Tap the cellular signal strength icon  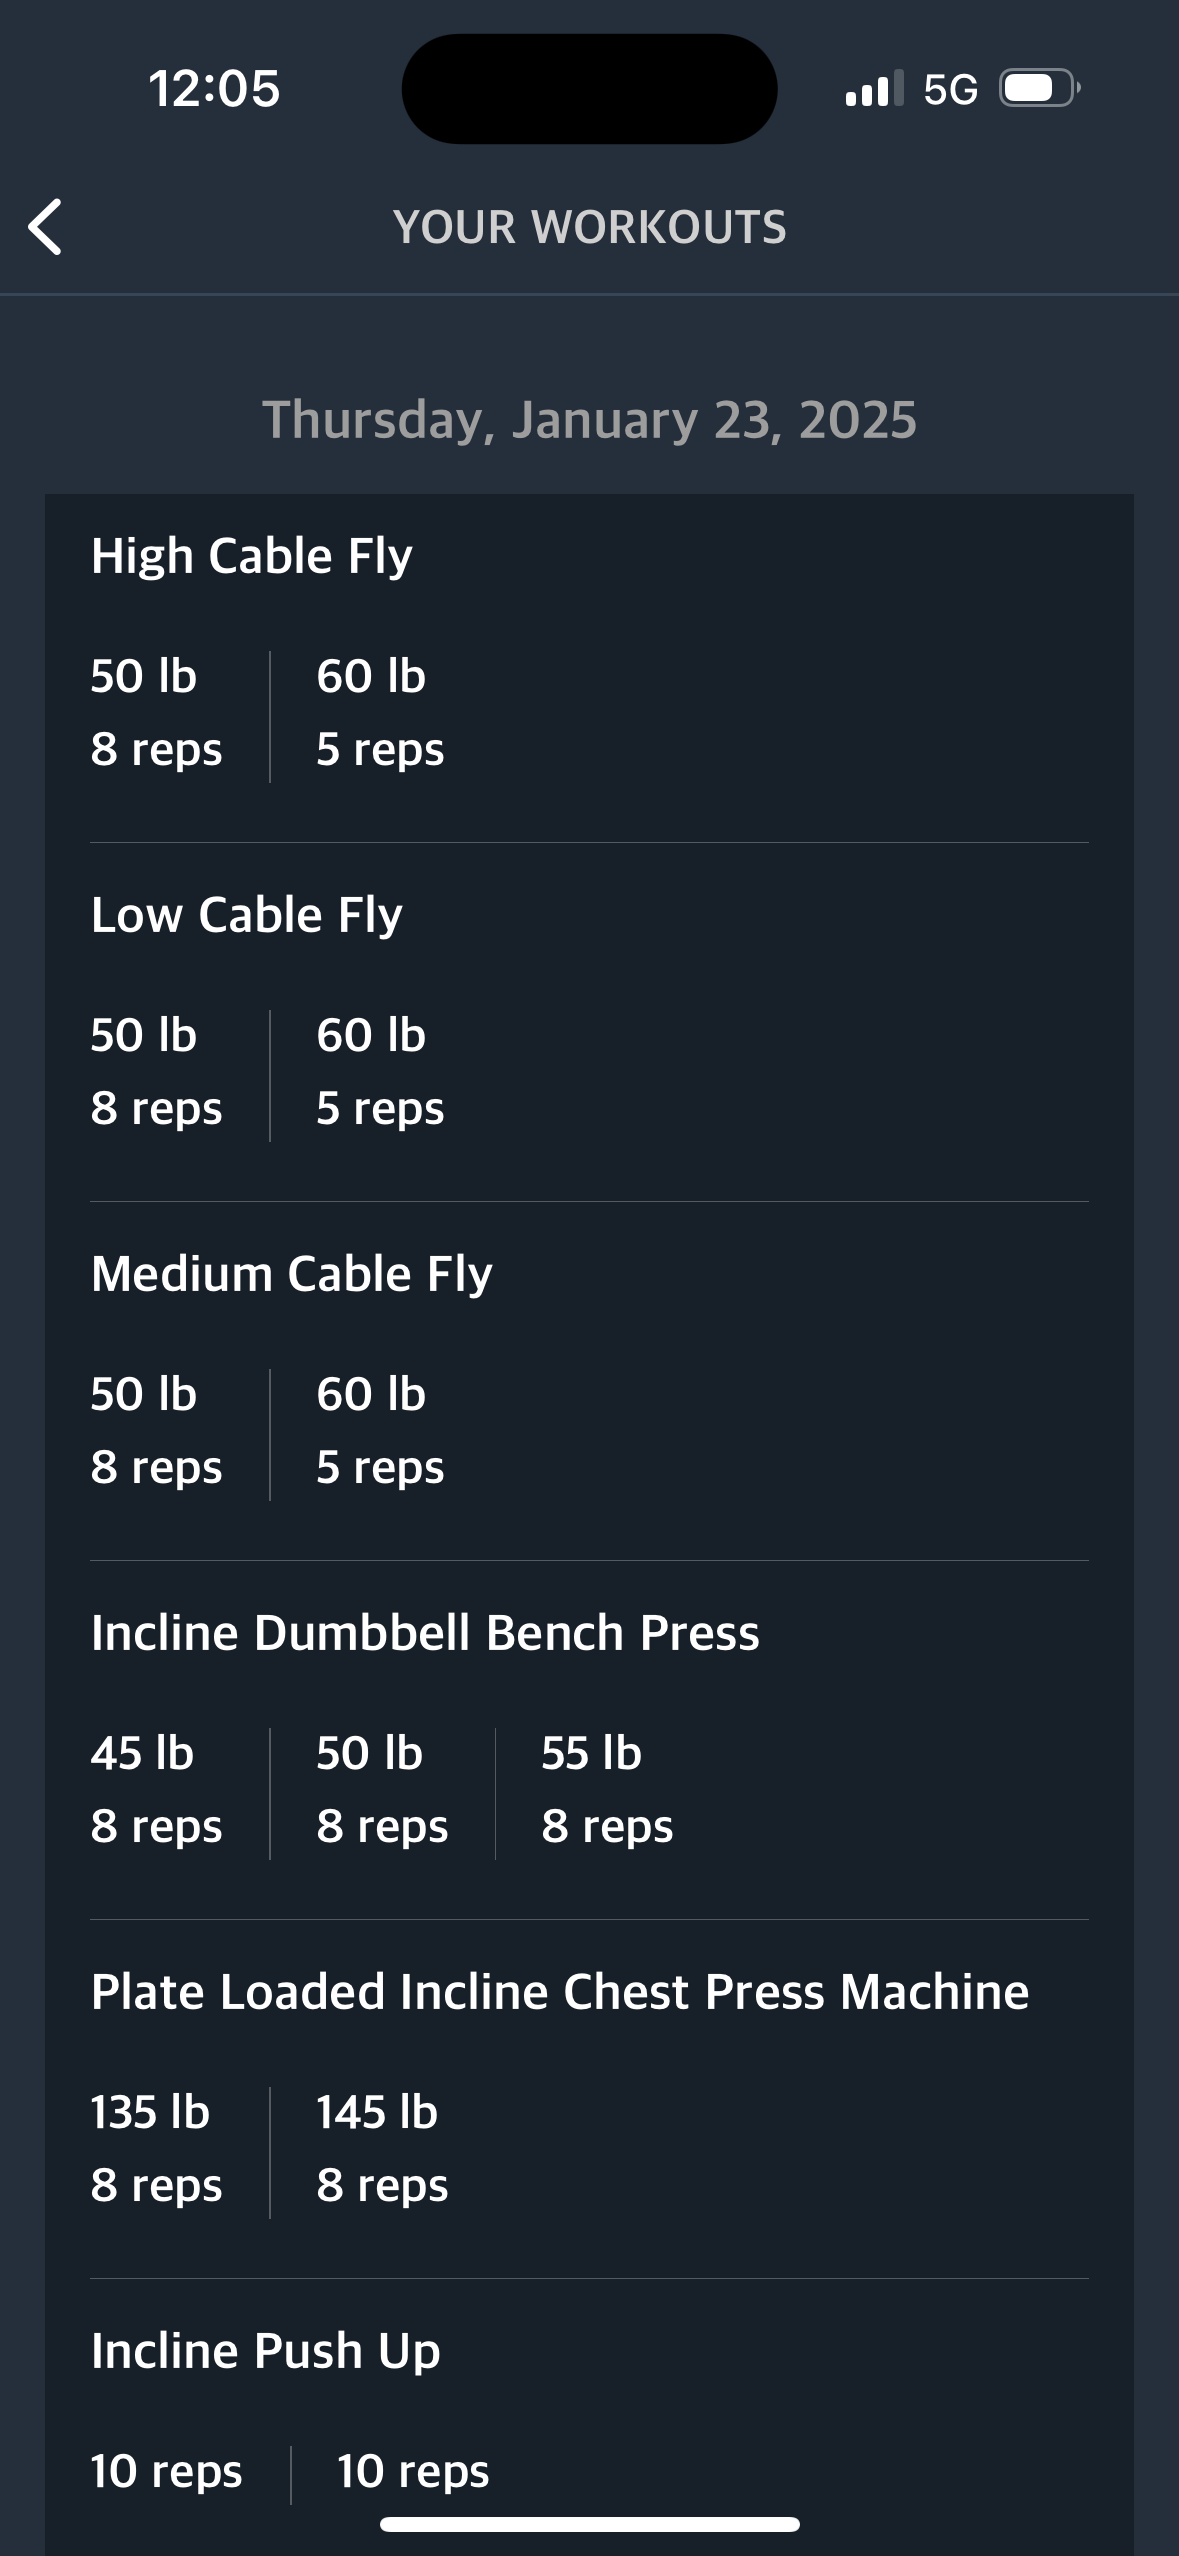(873, 89)
